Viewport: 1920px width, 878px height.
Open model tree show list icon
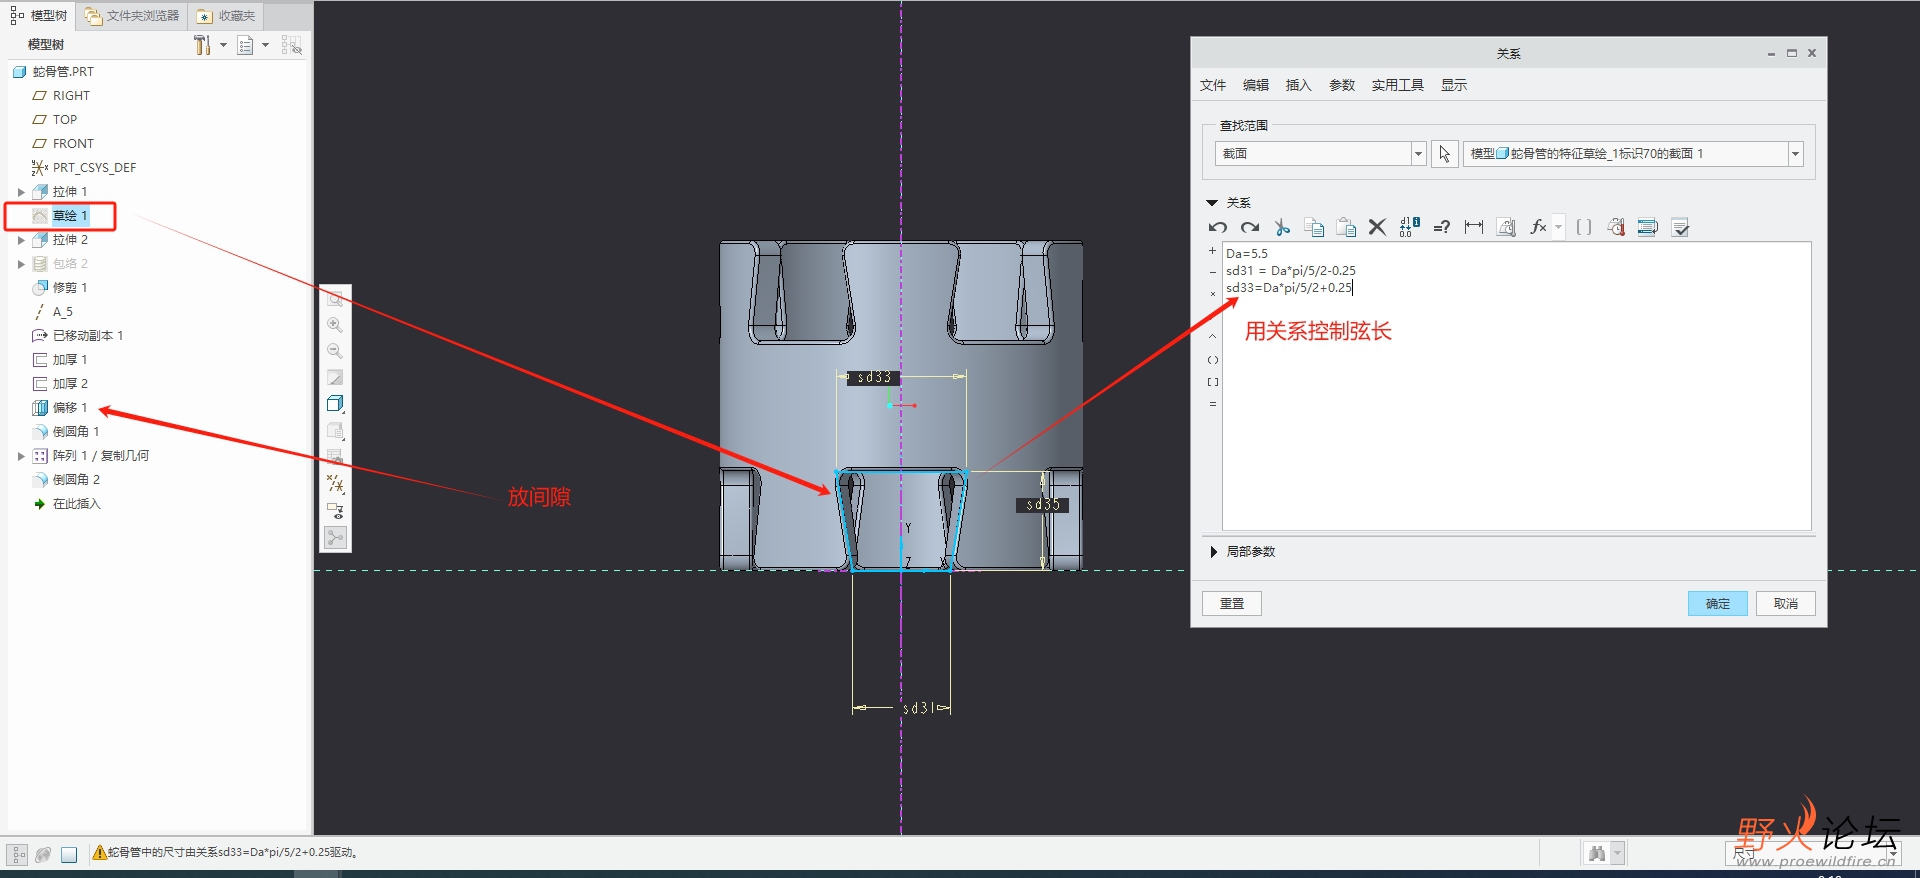(x=245, y=45)
